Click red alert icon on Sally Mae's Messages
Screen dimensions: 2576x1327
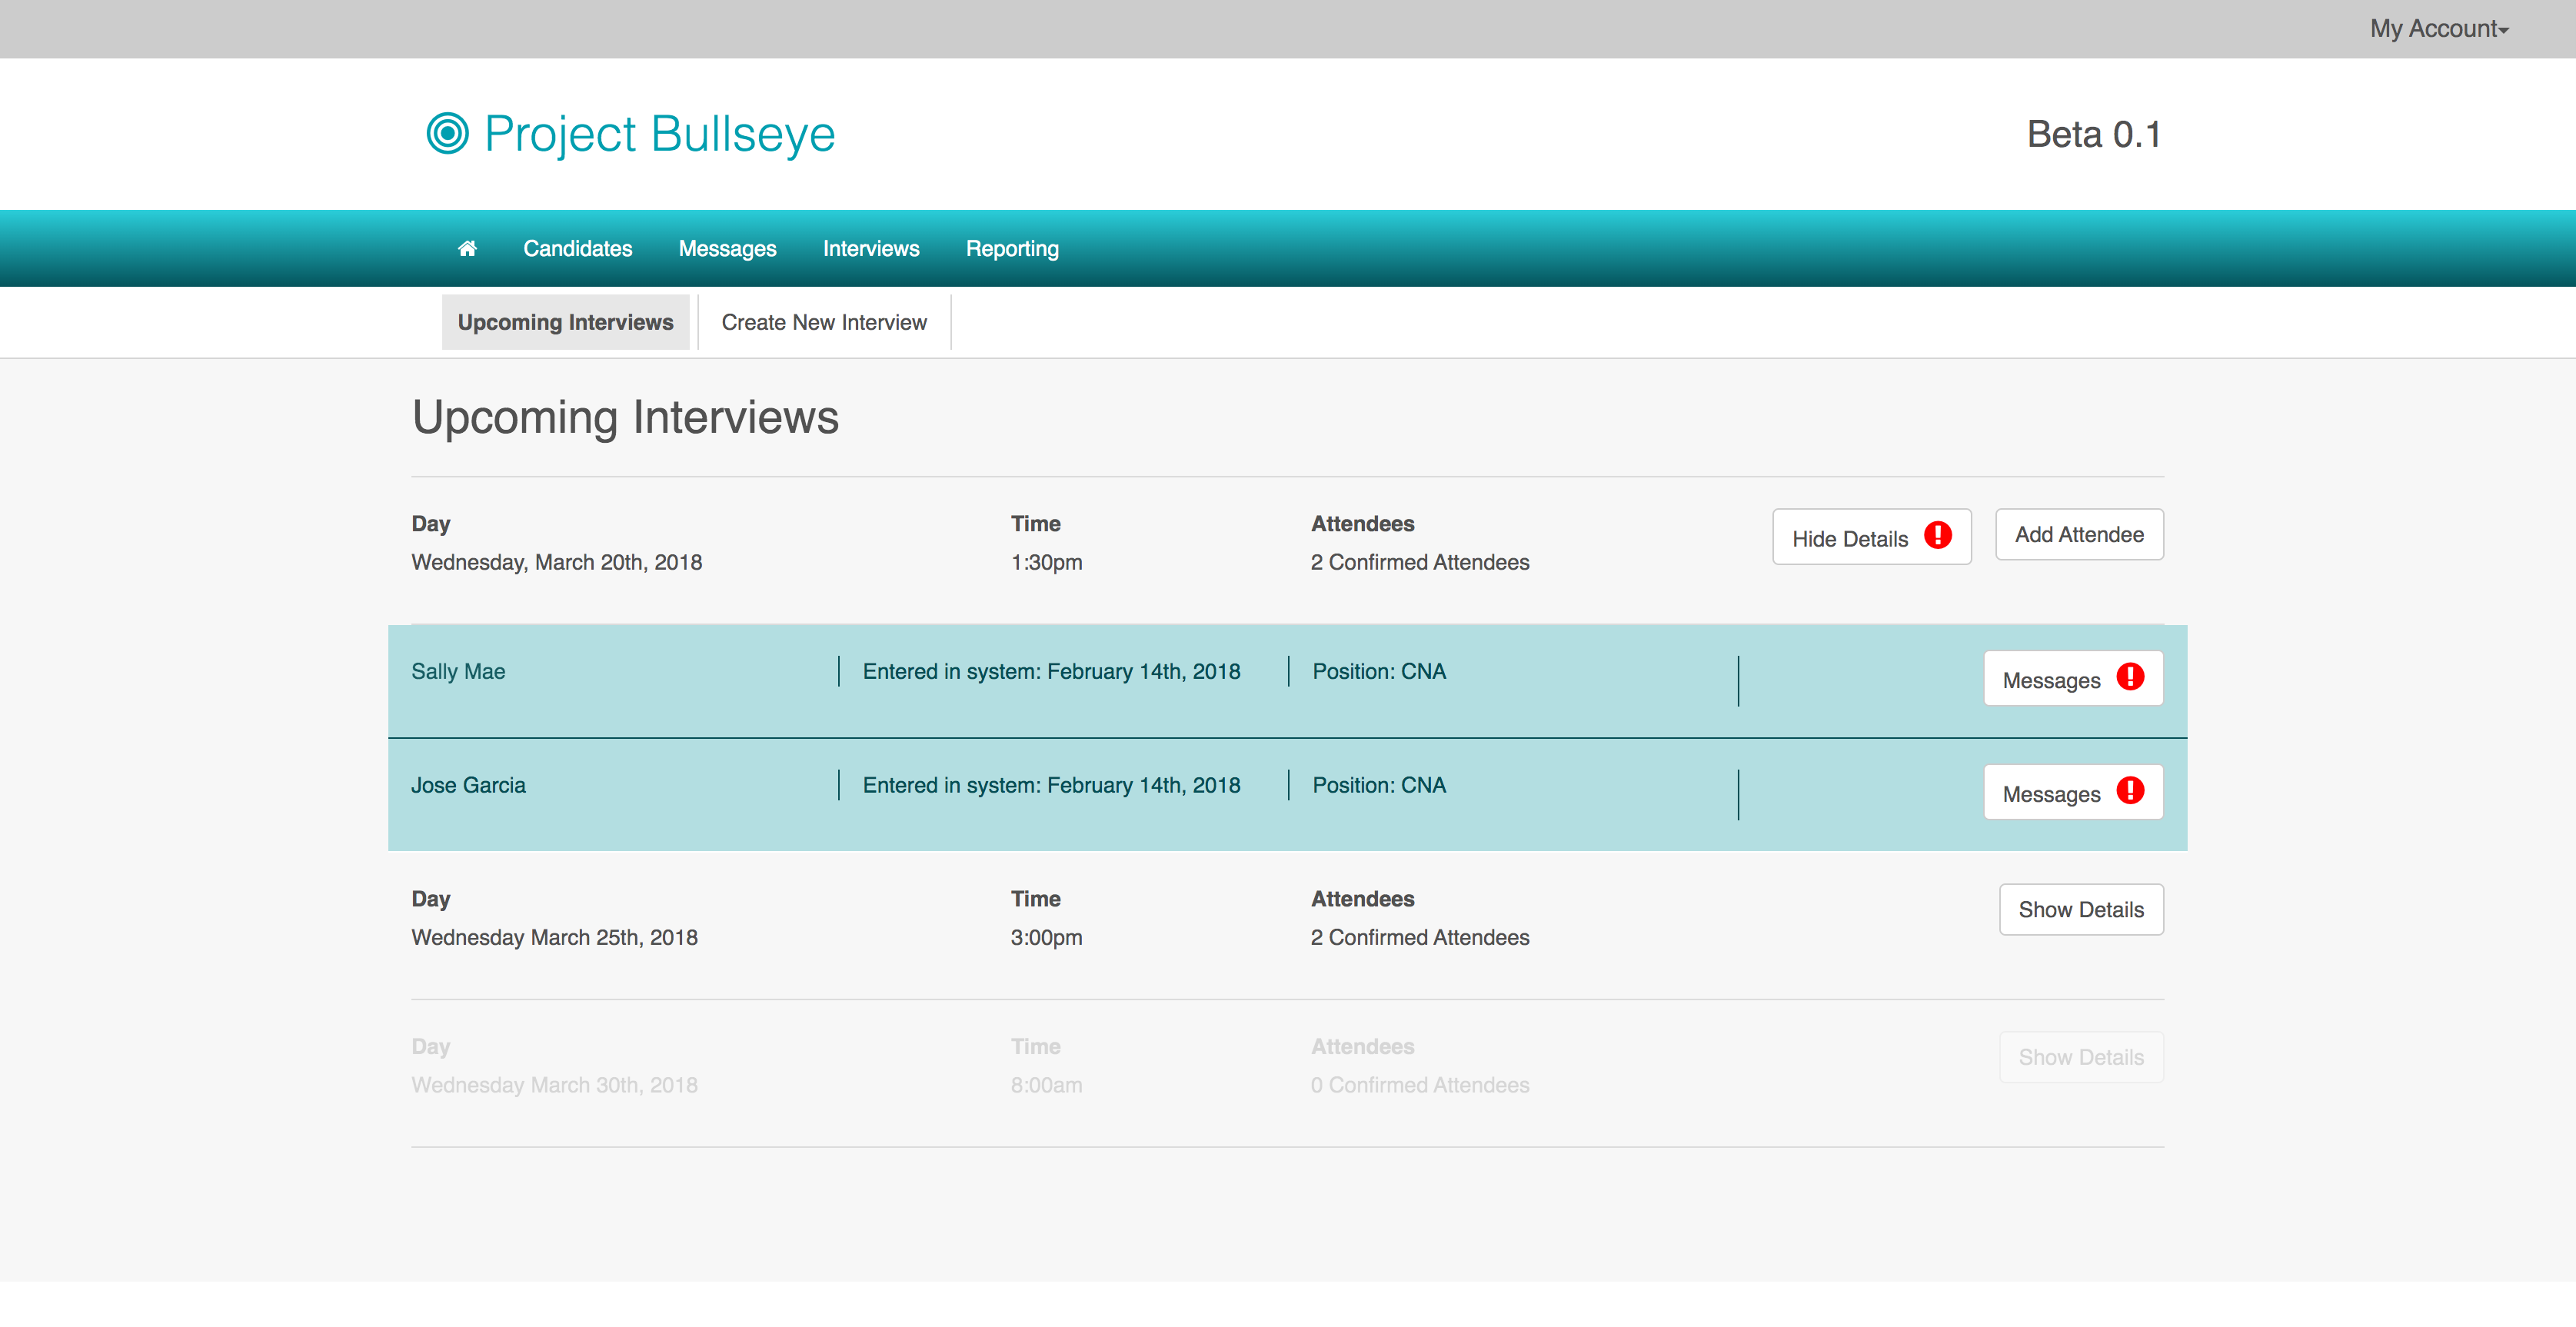pyautogui.click(x=2130, y=677)
